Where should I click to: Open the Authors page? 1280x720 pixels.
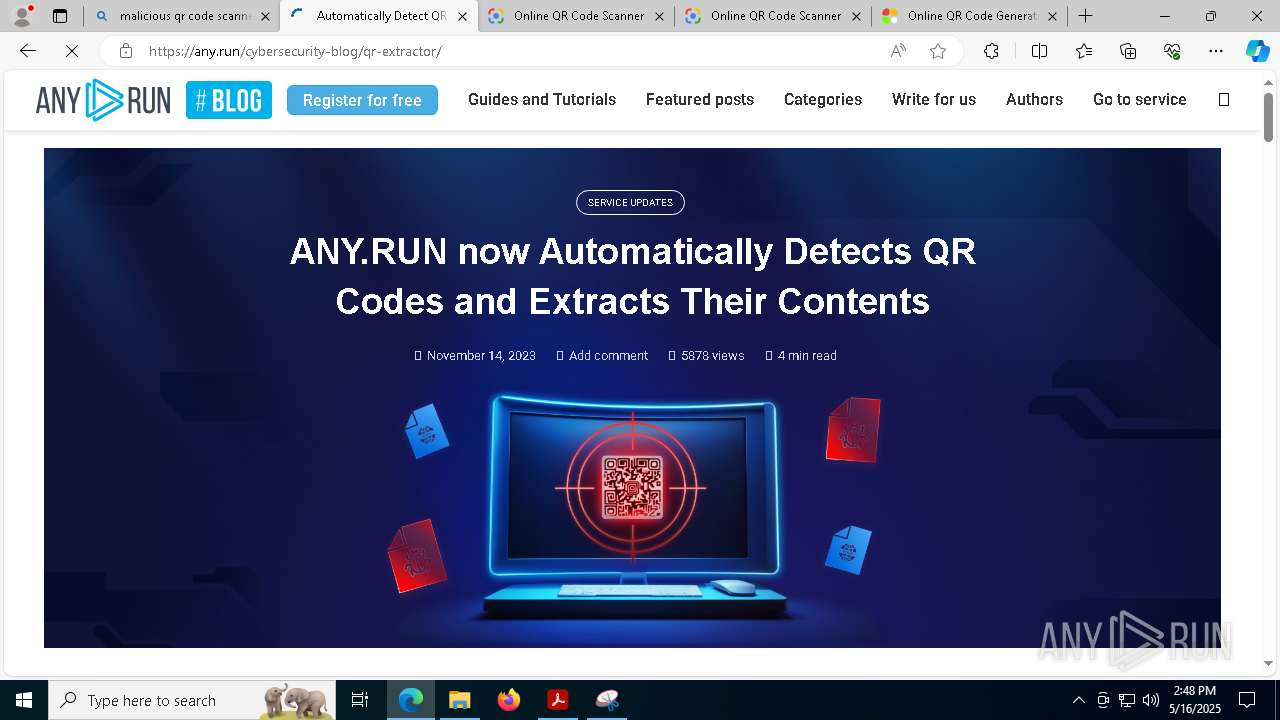pyautogui.click(x=1034, y=99)
